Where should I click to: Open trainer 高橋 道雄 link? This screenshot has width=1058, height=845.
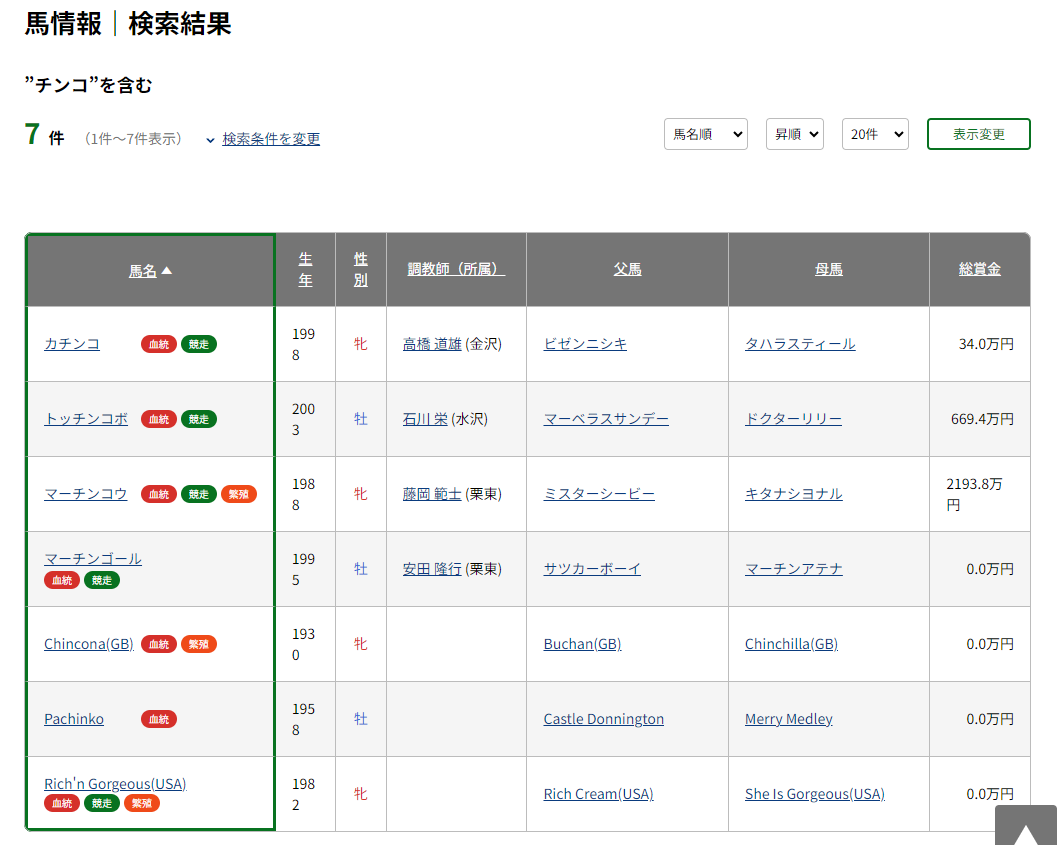click(432, 344)
